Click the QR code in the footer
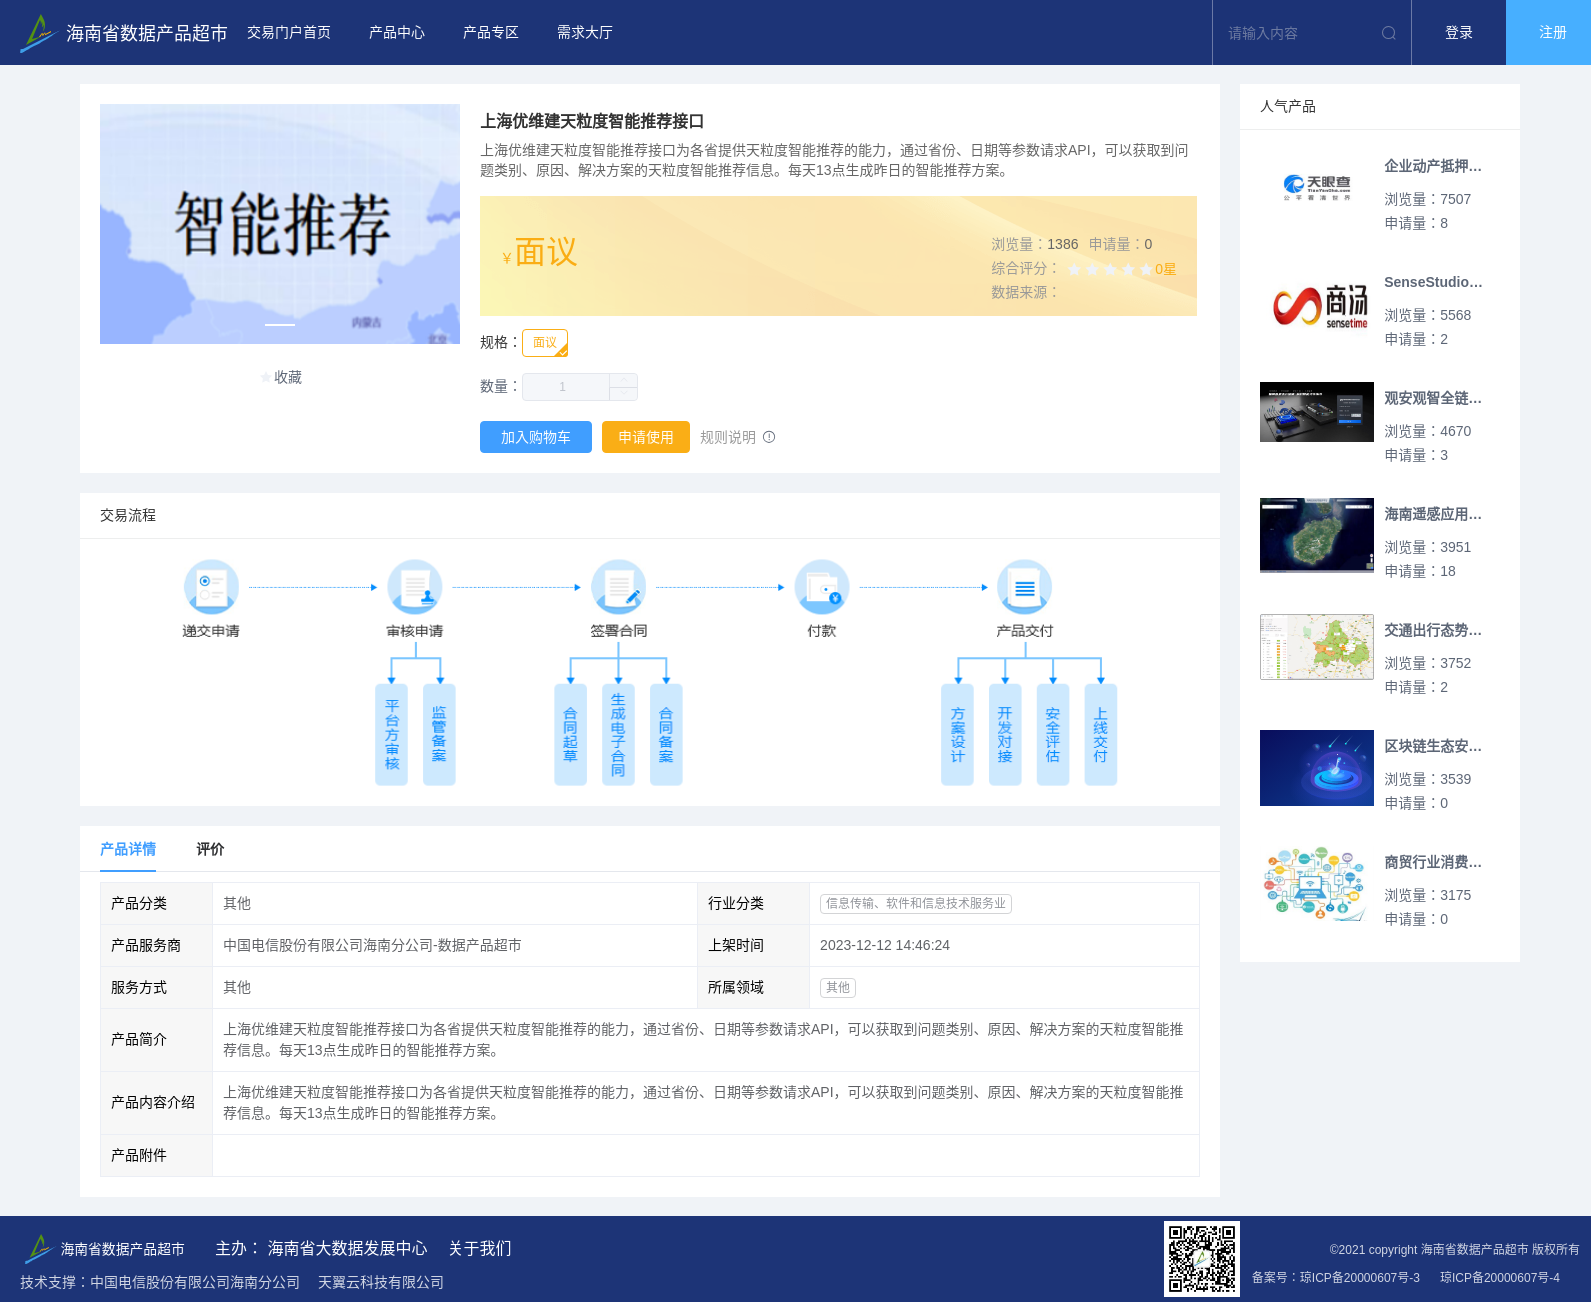 click(x=1202, y=1259)
